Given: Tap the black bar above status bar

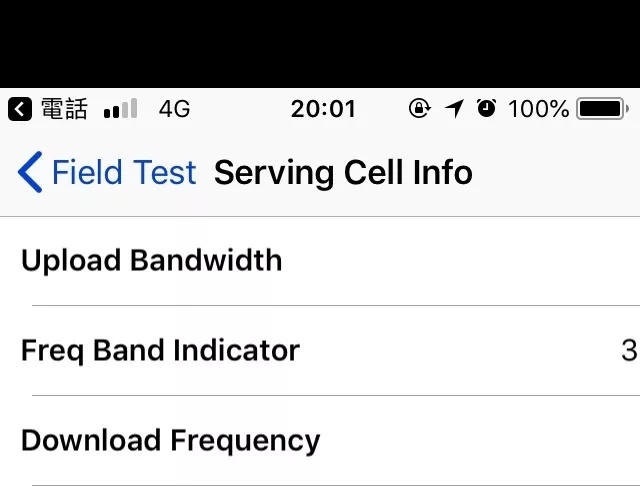Looking at the screenshot, I should [x=320, y=43].
